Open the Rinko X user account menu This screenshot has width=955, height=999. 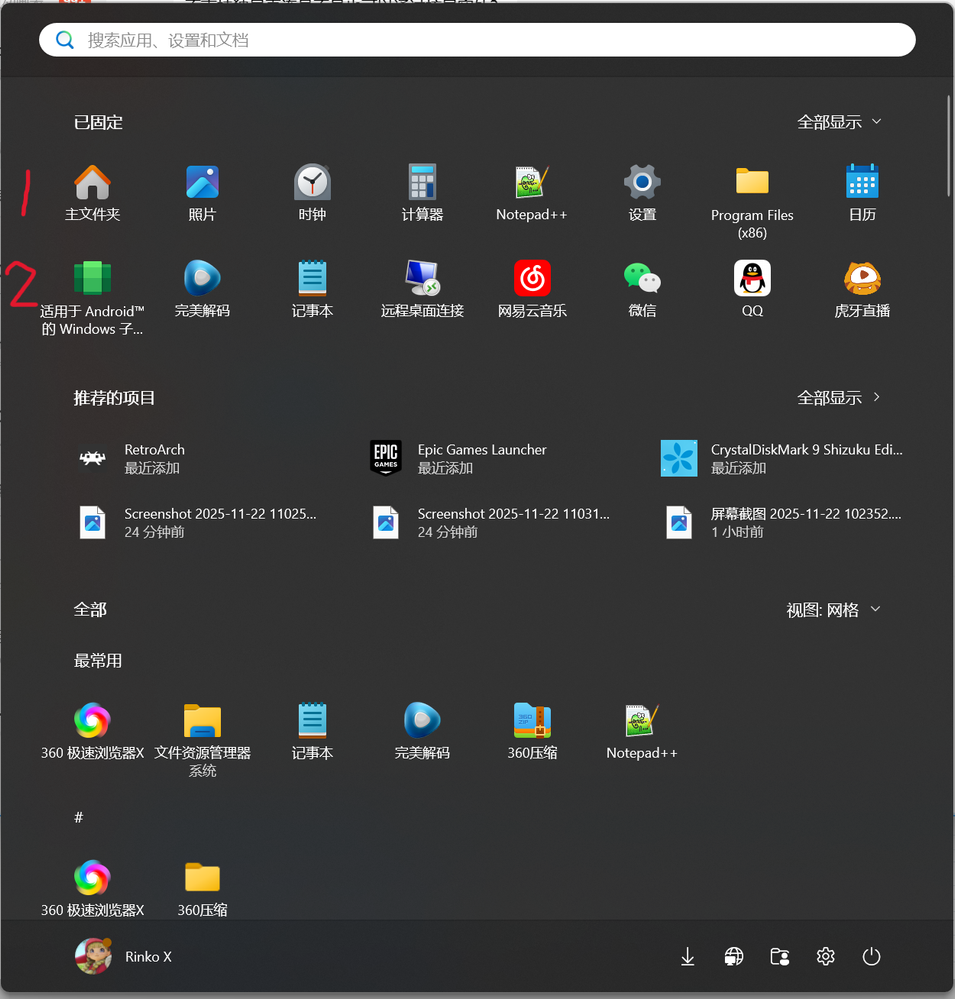tap(124, 956)
